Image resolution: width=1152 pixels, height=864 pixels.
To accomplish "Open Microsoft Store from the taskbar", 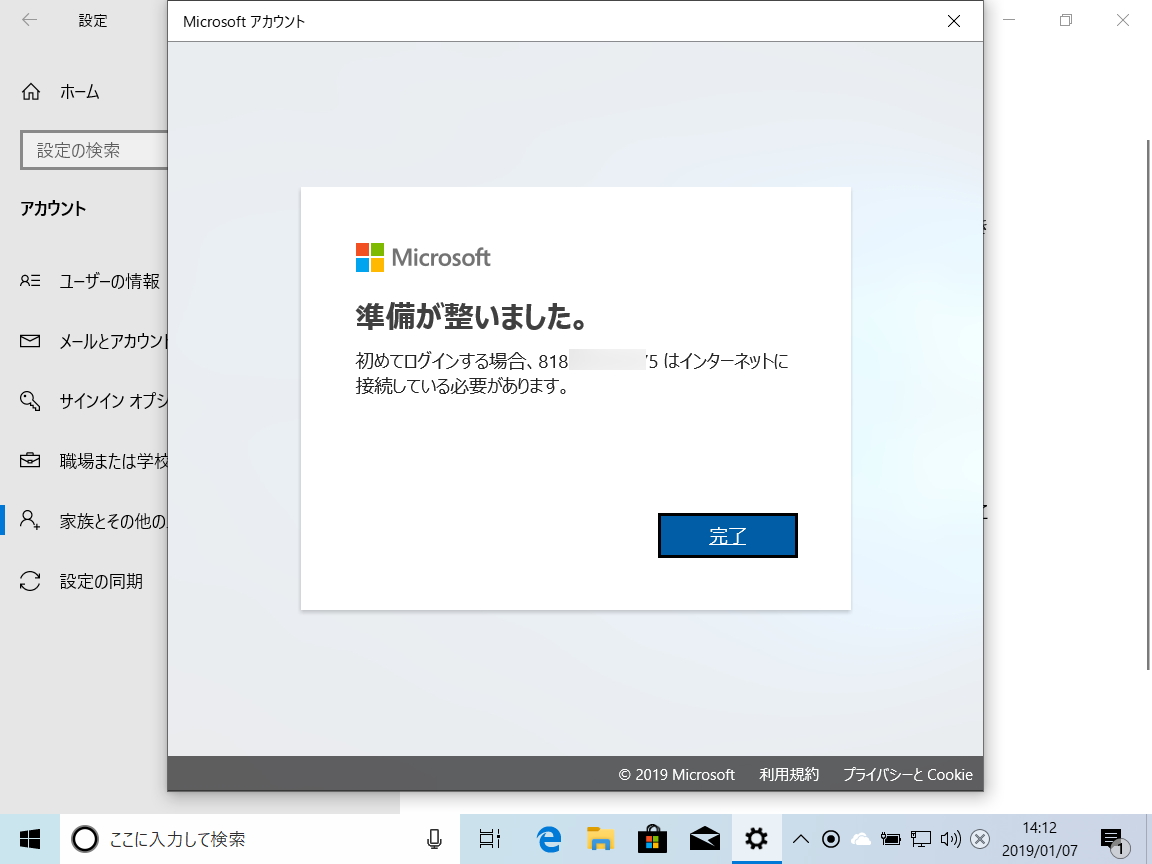I will pos(651,839).
